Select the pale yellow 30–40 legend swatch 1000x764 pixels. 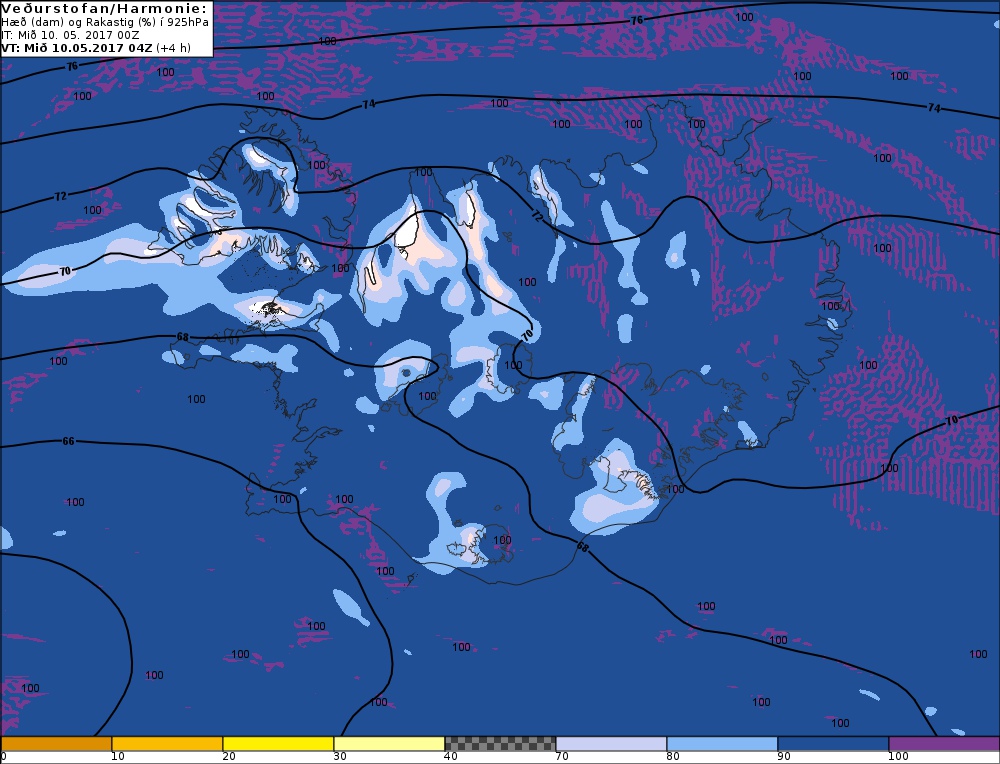coord(389,744)
